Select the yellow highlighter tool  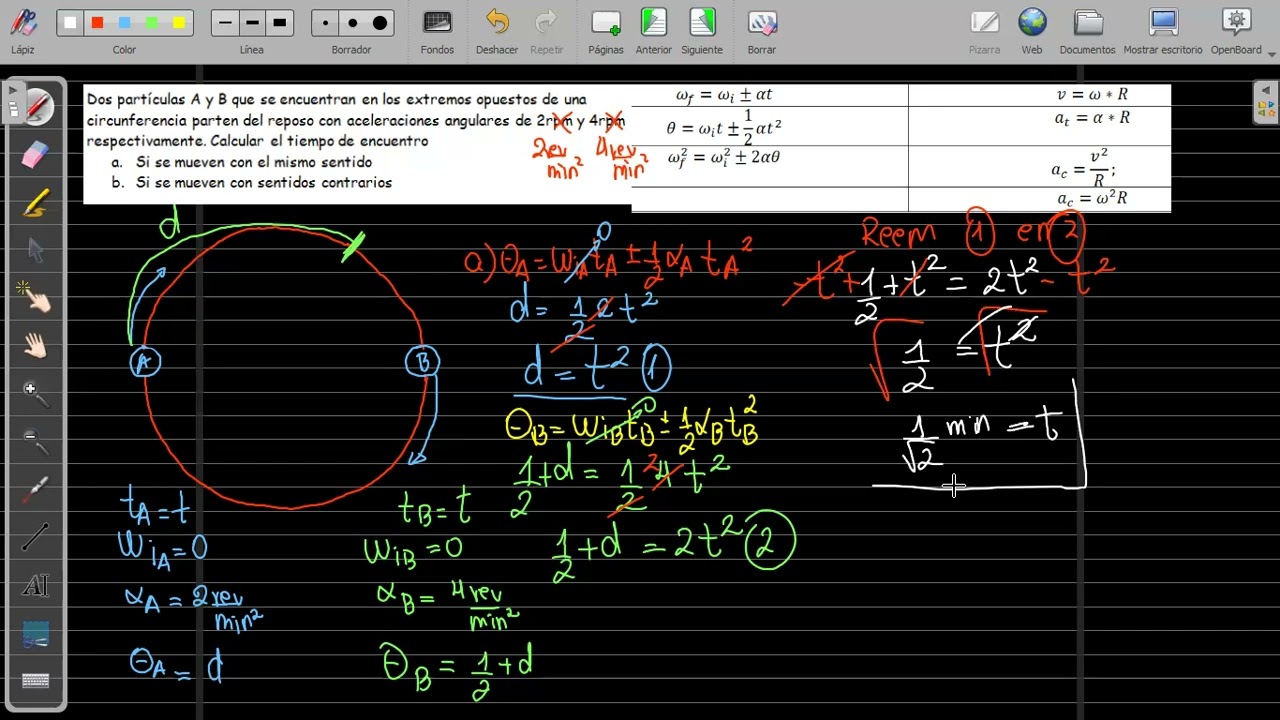(35, 203)
